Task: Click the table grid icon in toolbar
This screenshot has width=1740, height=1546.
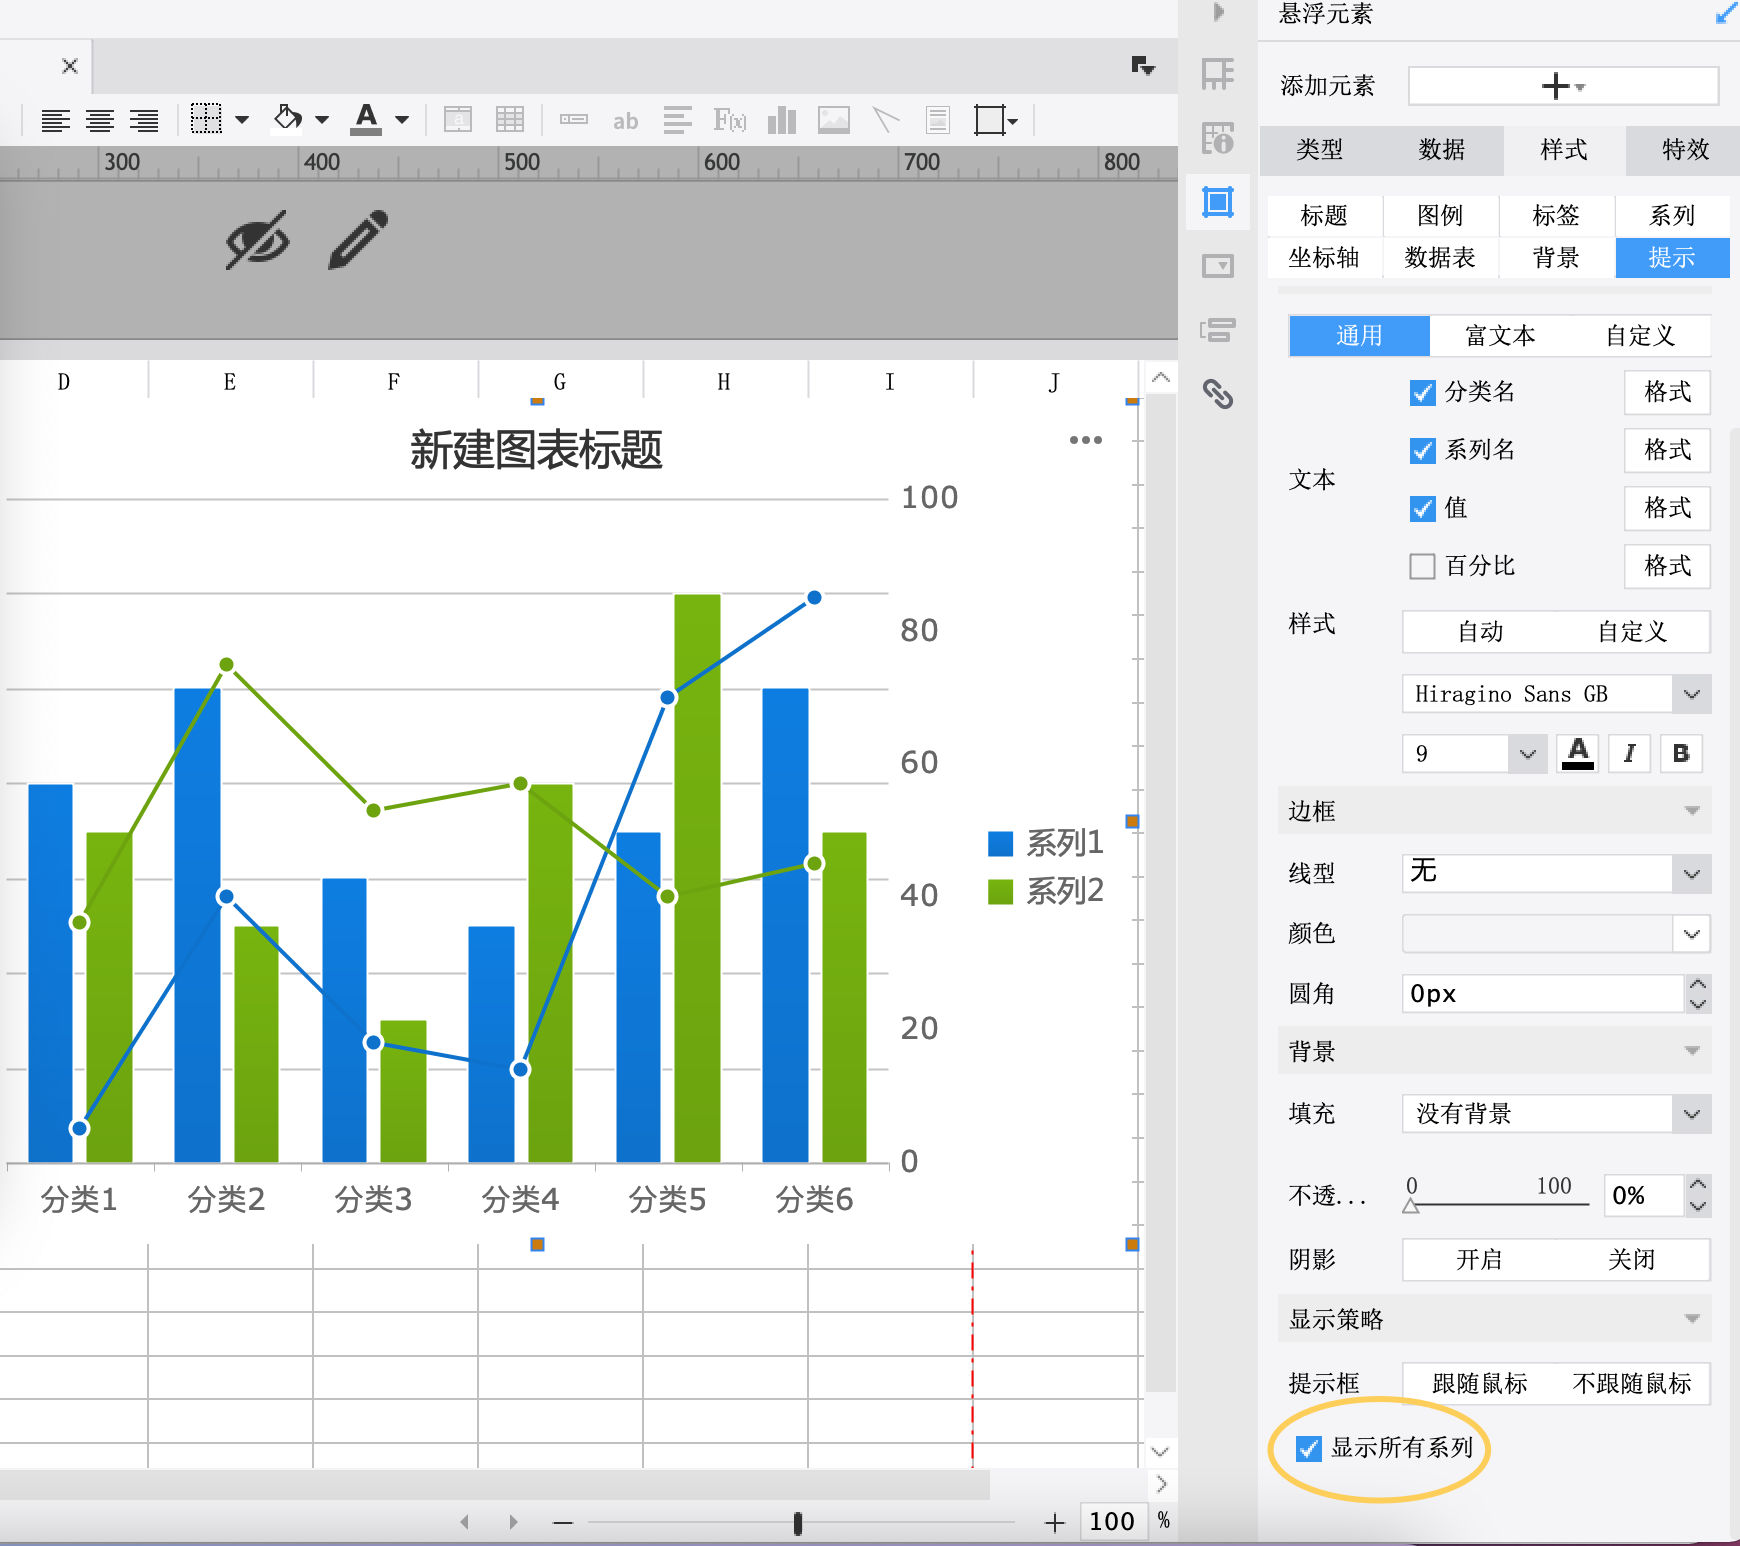Action: 510,120
